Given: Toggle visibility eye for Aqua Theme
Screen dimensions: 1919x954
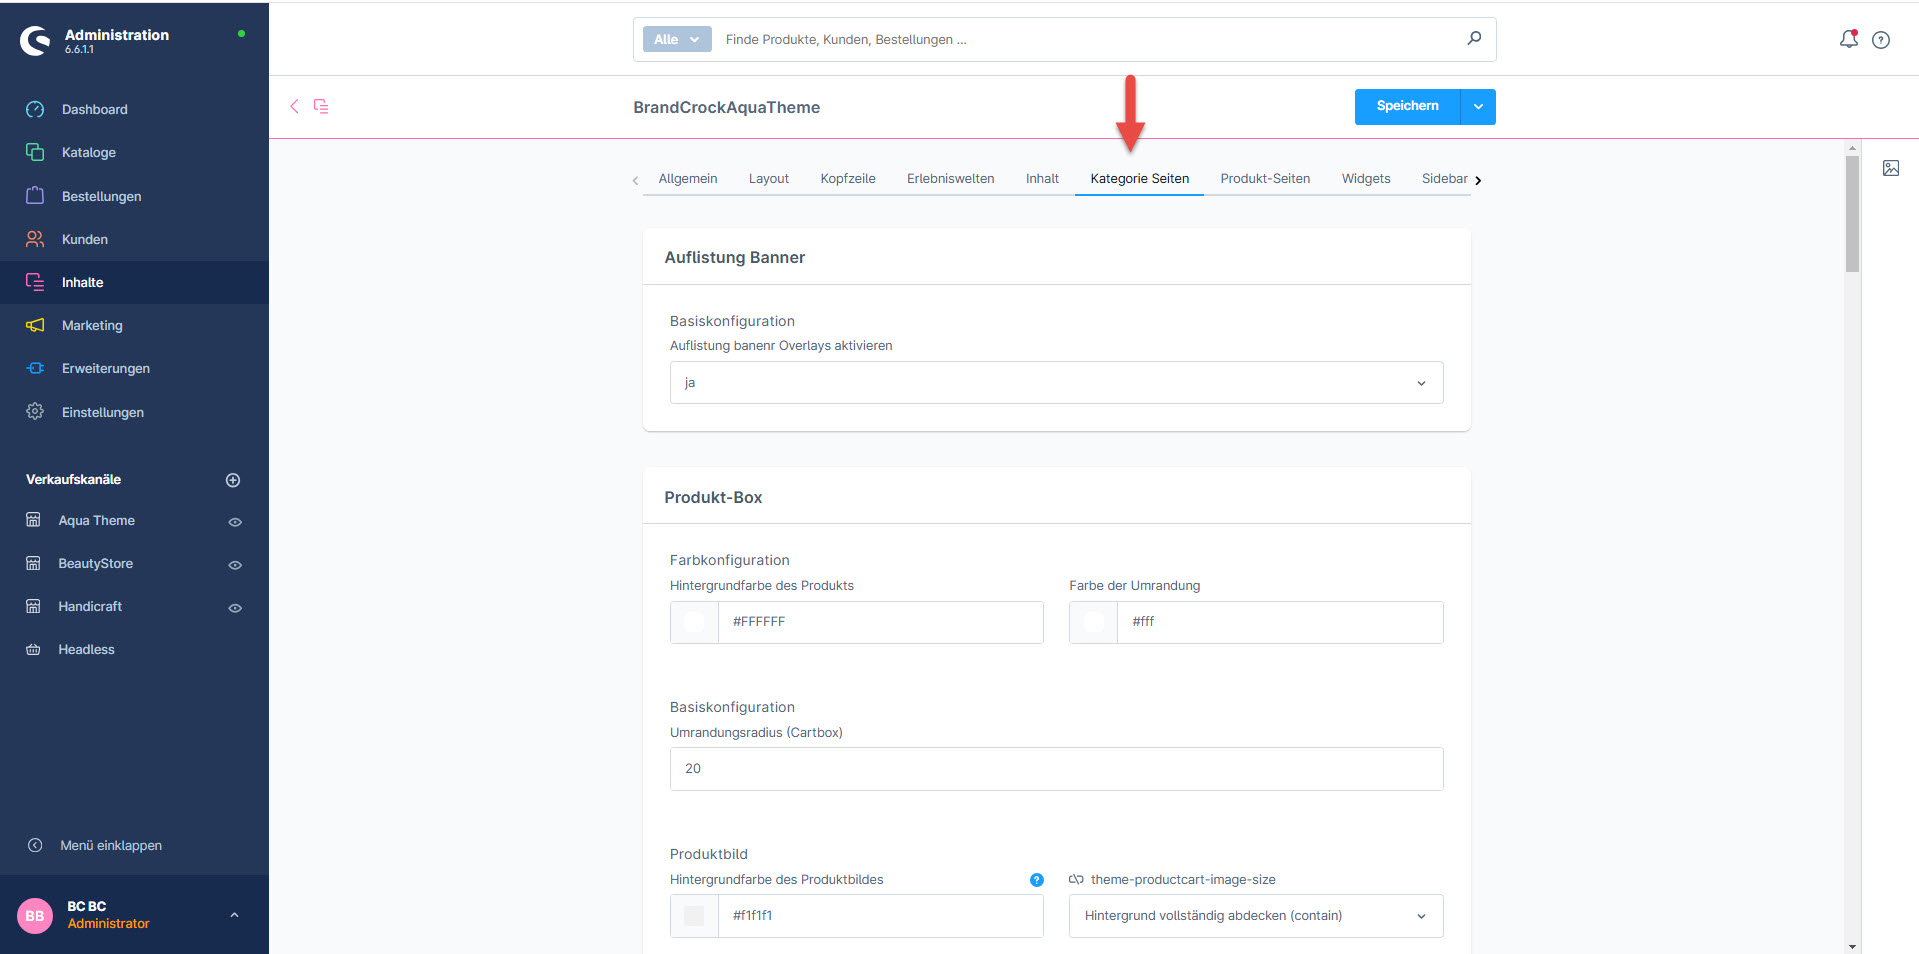Looking at the screenshot, I should [235, 522].
